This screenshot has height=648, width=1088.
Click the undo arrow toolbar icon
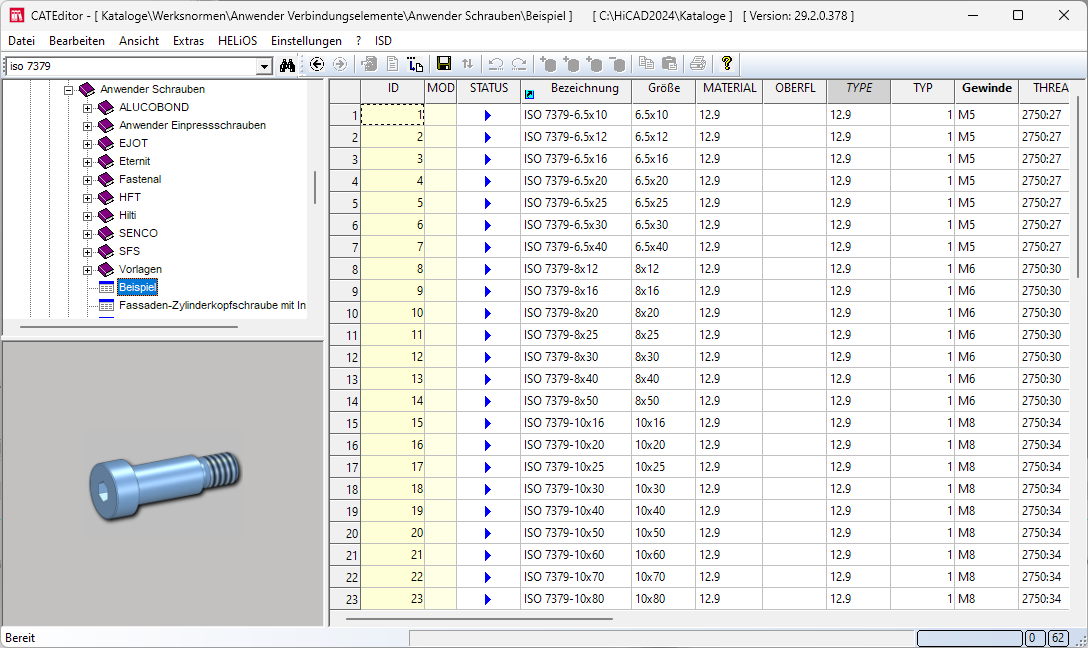(x=495, y=64)
